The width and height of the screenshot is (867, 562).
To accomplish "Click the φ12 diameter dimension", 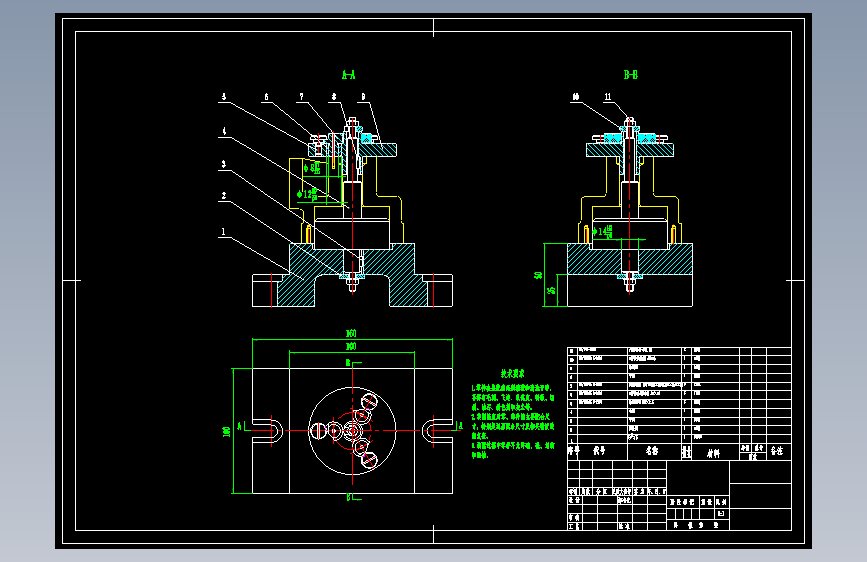I will (x=307, y=194).
